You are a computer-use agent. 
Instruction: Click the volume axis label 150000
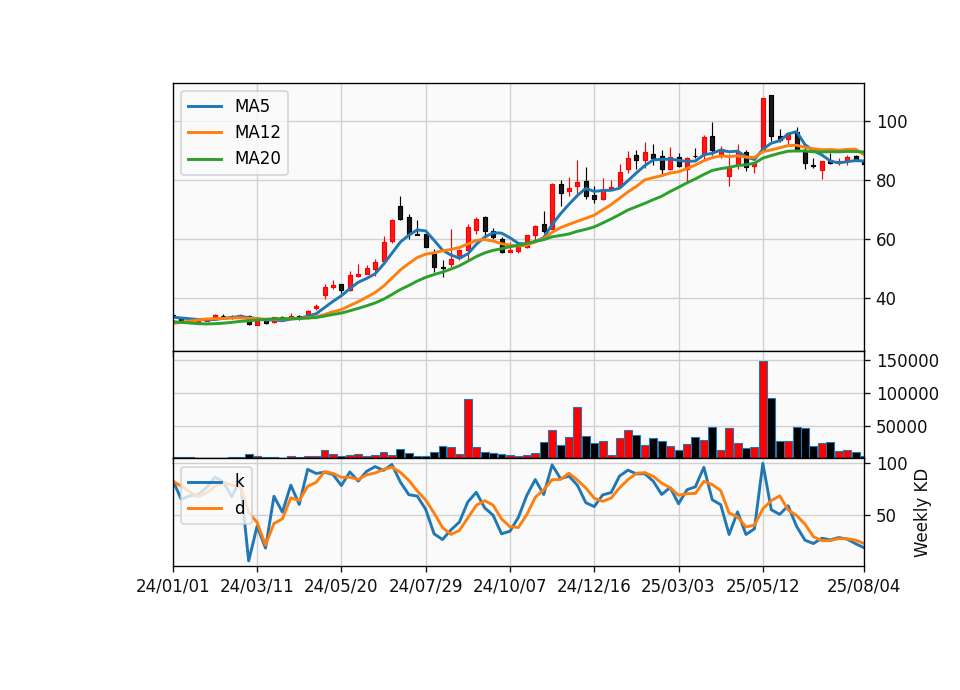[x=908, y=361]
